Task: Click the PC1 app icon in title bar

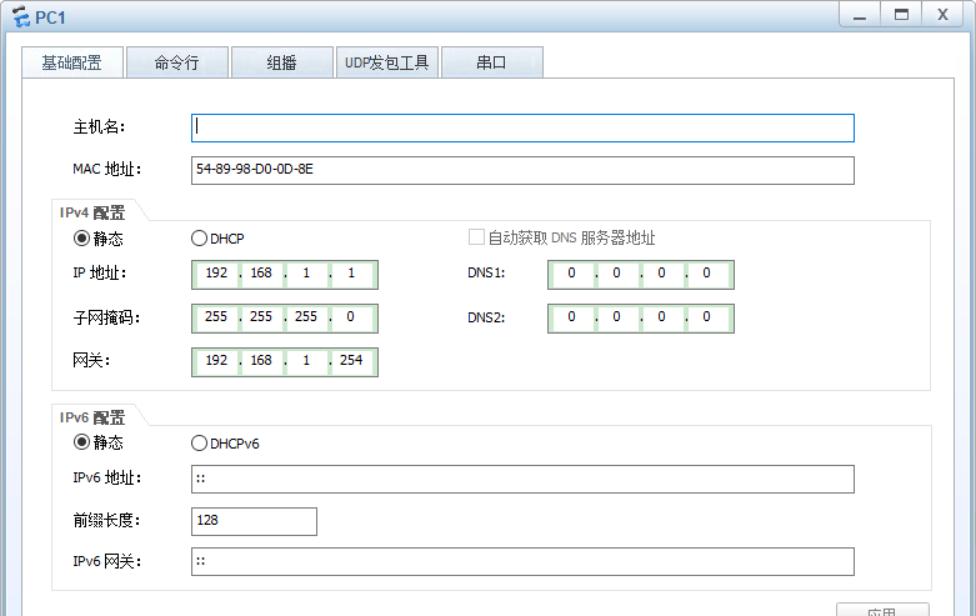Action: coord(21,17)
